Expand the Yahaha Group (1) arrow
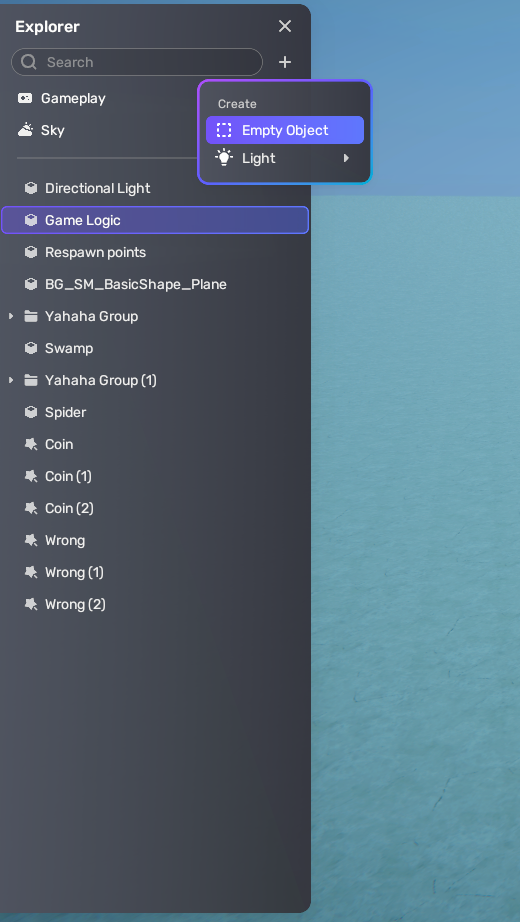Image resolution: width=520 pixels, height=922 pixels. coord(11,380)
